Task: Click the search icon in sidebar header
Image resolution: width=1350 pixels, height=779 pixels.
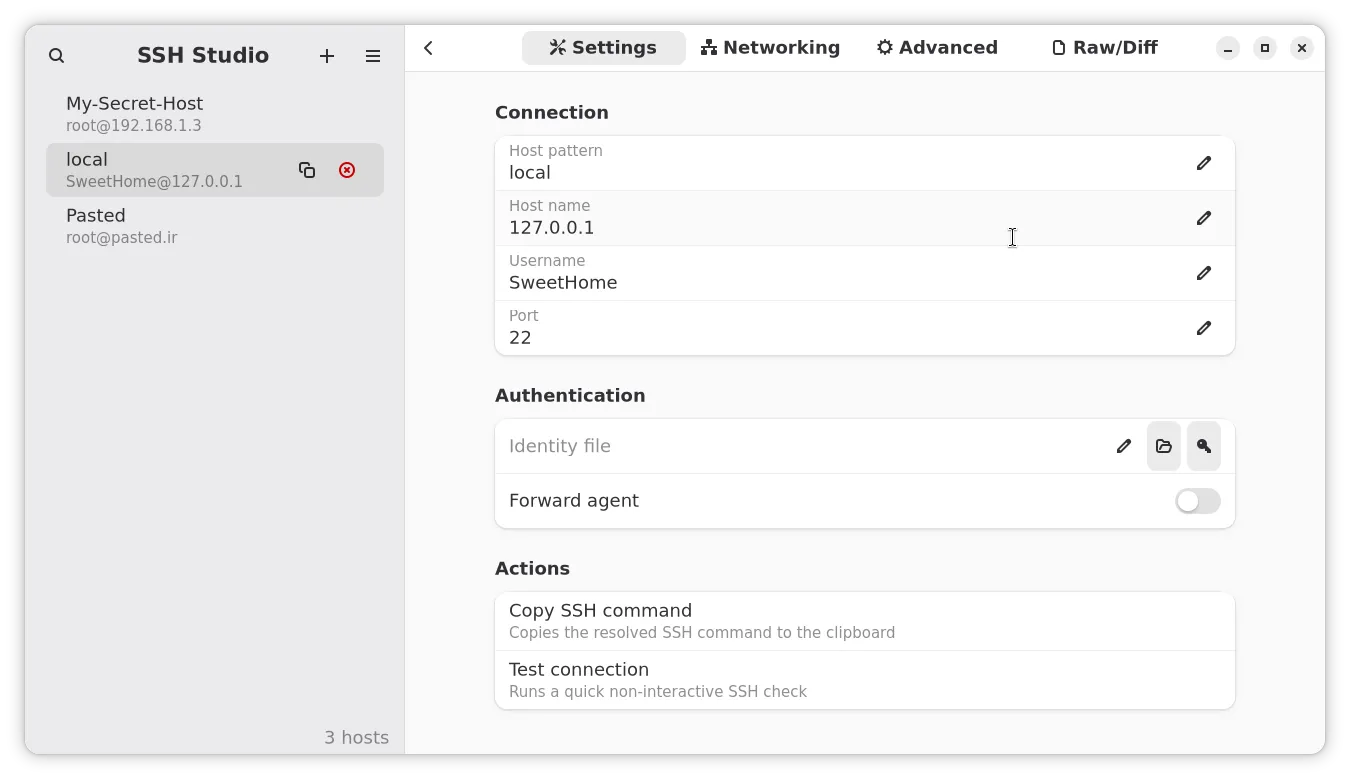Action: pyautogui.click(x=57, y=56)
